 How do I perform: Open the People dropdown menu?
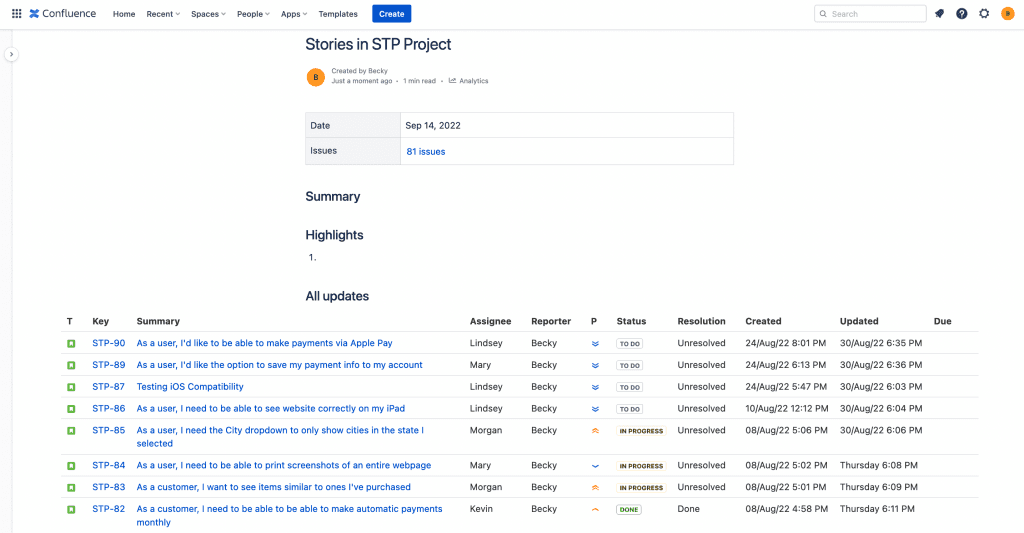253,14
